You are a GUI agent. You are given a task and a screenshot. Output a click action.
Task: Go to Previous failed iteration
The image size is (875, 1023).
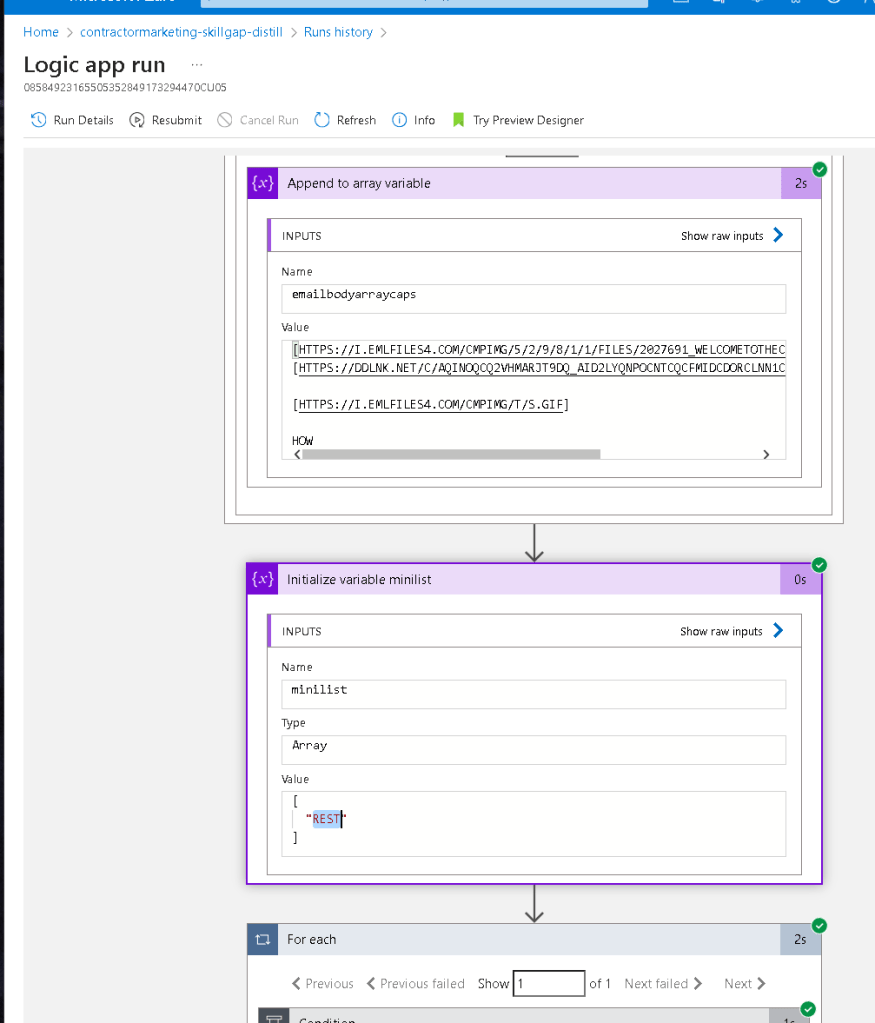(x=416, y=983)
